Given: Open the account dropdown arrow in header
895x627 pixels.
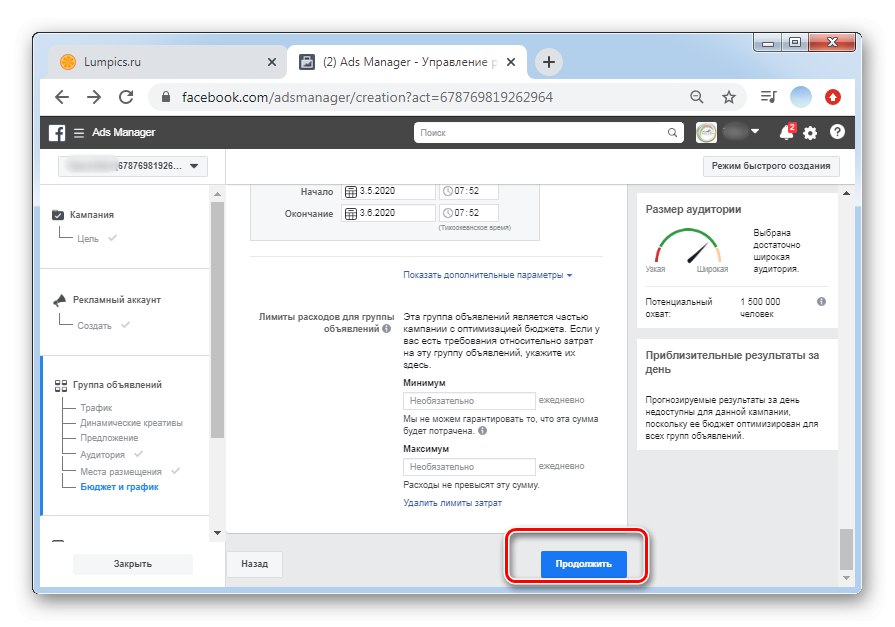Looking at the screenshot, I should (755, 131).
